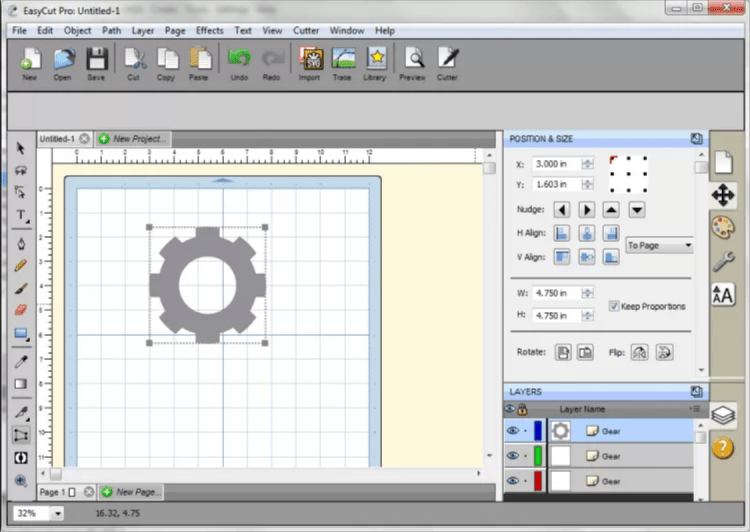Toggle visibility of the green Gear layer
750x532 pixels.
511,456
